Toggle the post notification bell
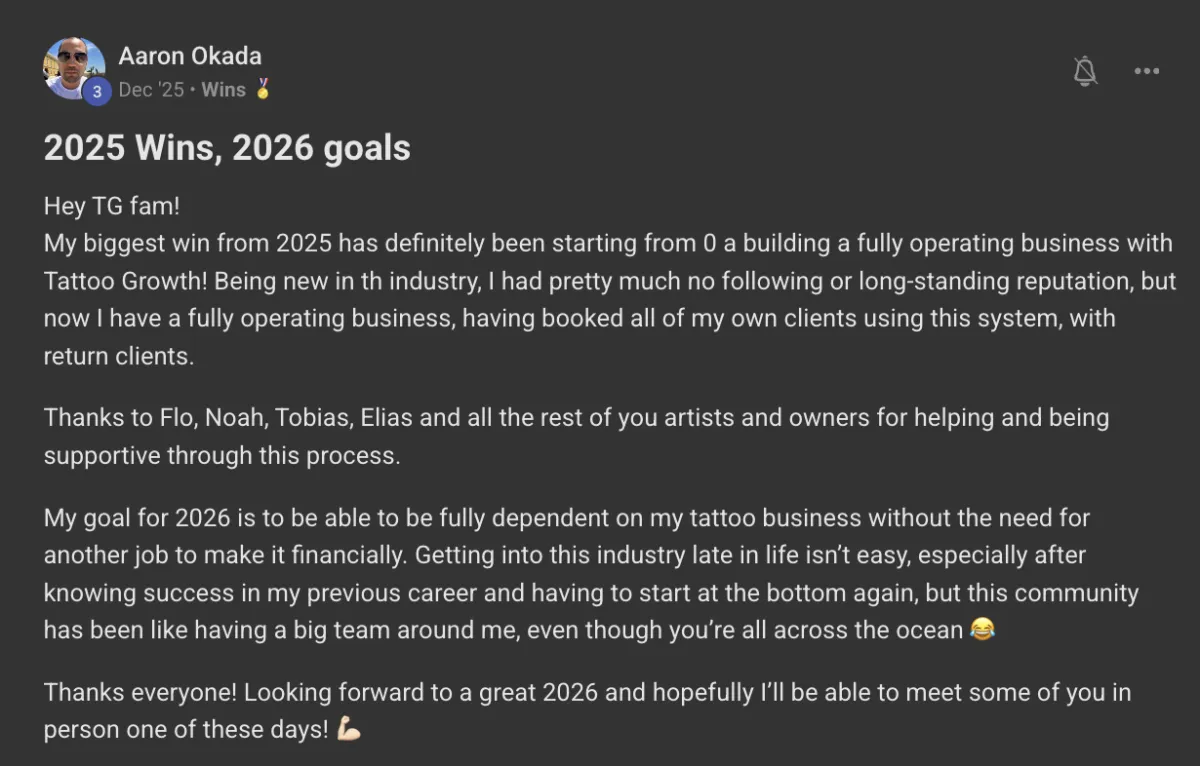The width and height of the screenshot is (1200, 766). pos(1085,71)
